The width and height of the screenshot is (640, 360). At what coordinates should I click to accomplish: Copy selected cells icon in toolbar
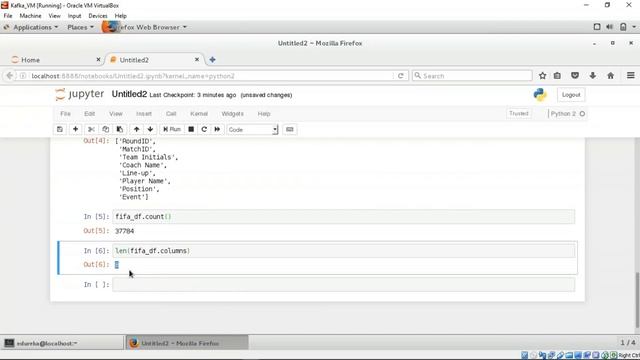106,129
